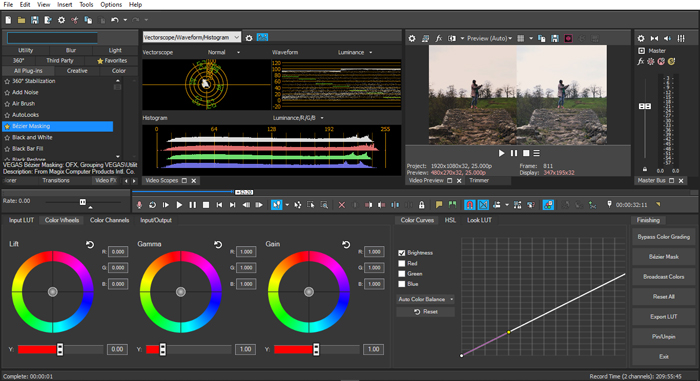Image resolution: width=700 pixels, height=381 pixels.
Task: Enable the Red curve checkbox
Action: 402,264
